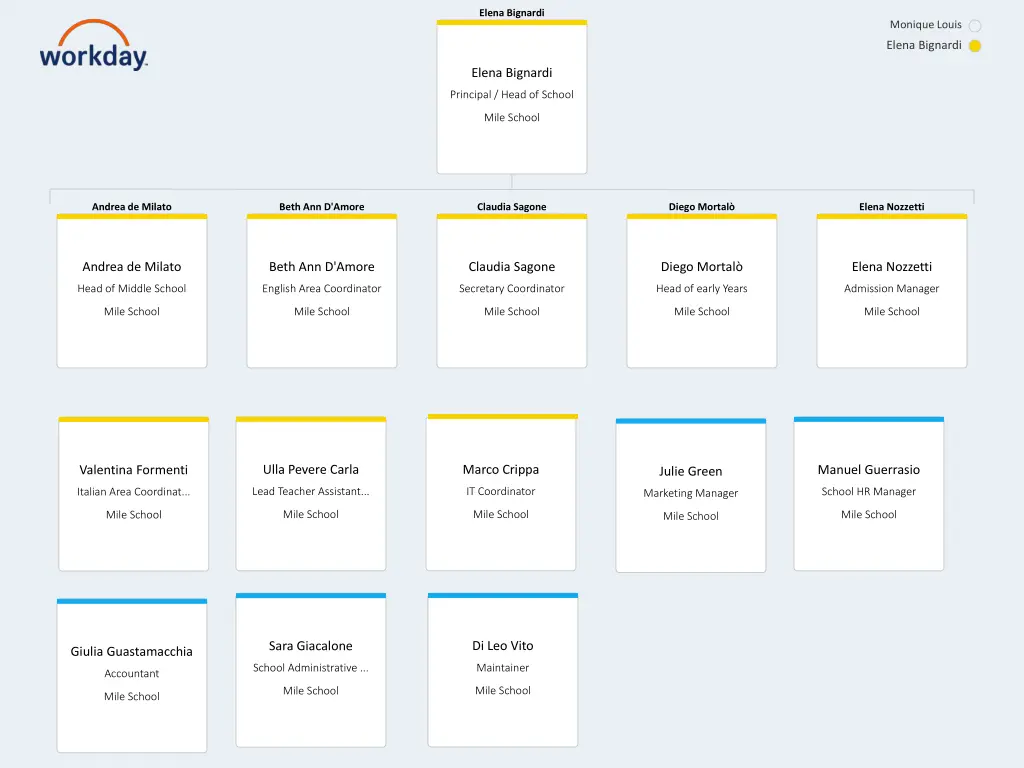
Task: Click the Workday logo
Action: (x=93, y=47)
